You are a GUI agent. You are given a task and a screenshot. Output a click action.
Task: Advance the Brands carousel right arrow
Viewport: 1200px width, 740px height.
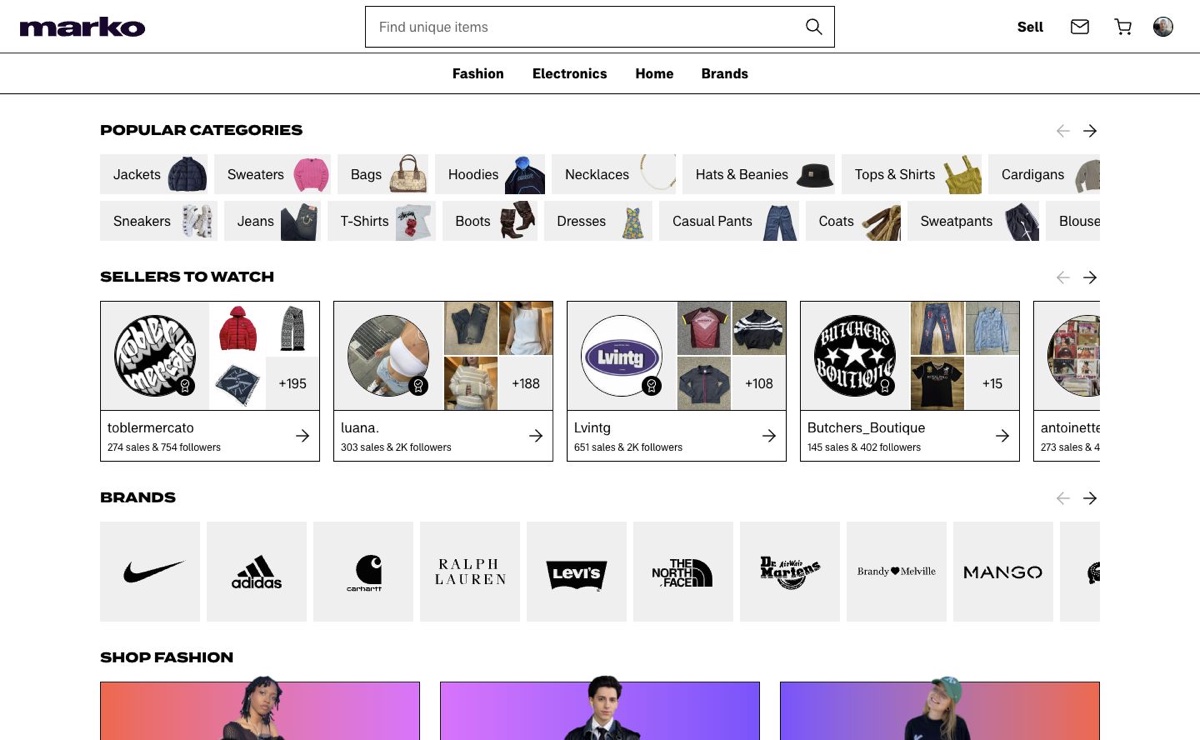(1090, 498)
